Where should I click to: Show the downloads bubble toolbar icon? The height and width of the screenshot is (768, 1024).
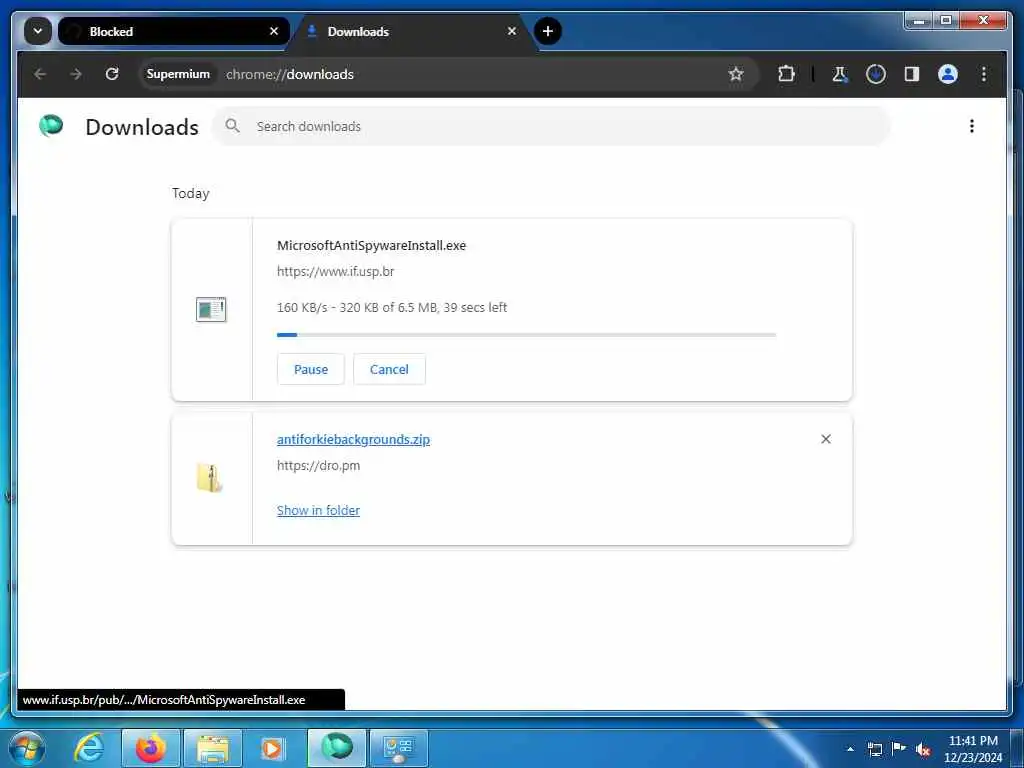876,74
